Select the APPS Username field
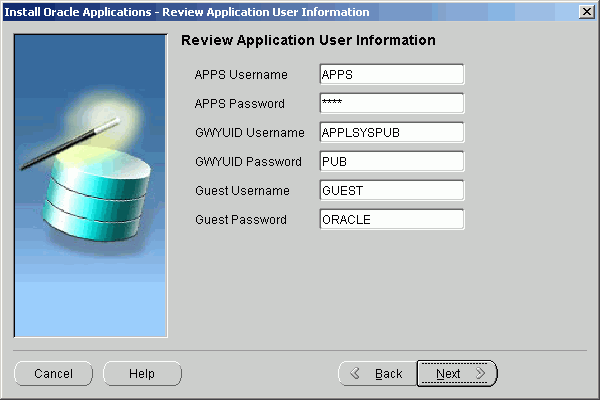This screenshot has width=600, height=400. click(392, 74)
